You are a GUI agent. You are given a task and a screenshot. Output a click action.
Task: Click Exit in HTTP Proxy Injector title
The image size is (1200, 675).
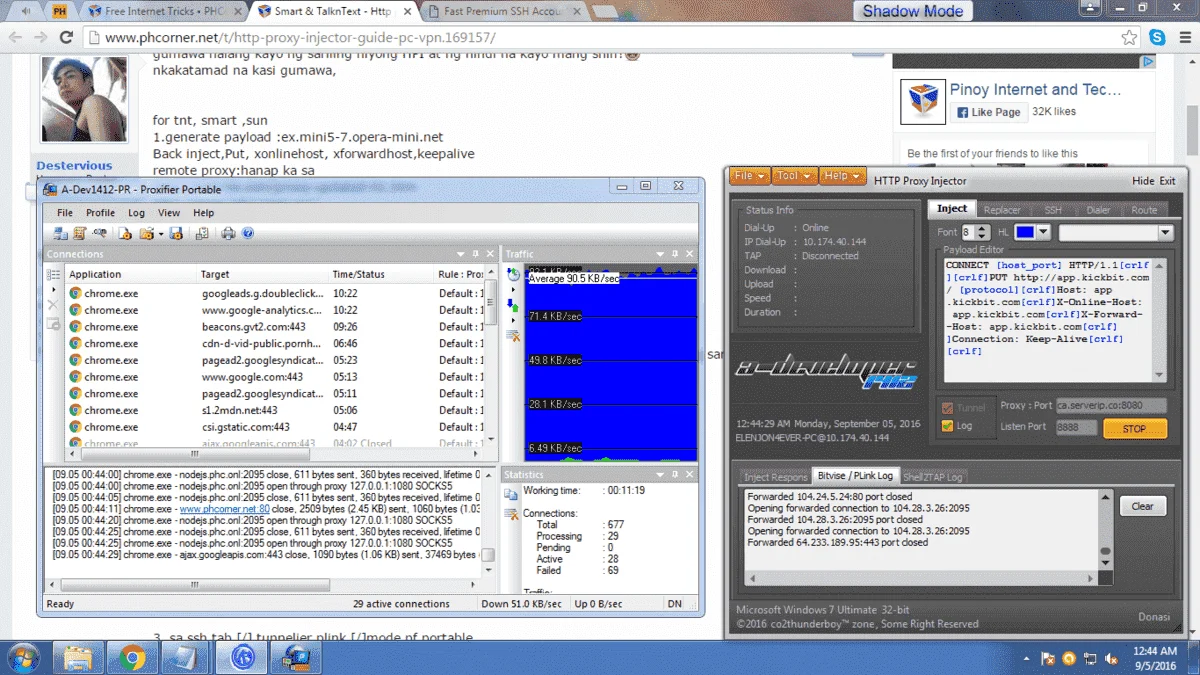tap(1167, 181)
